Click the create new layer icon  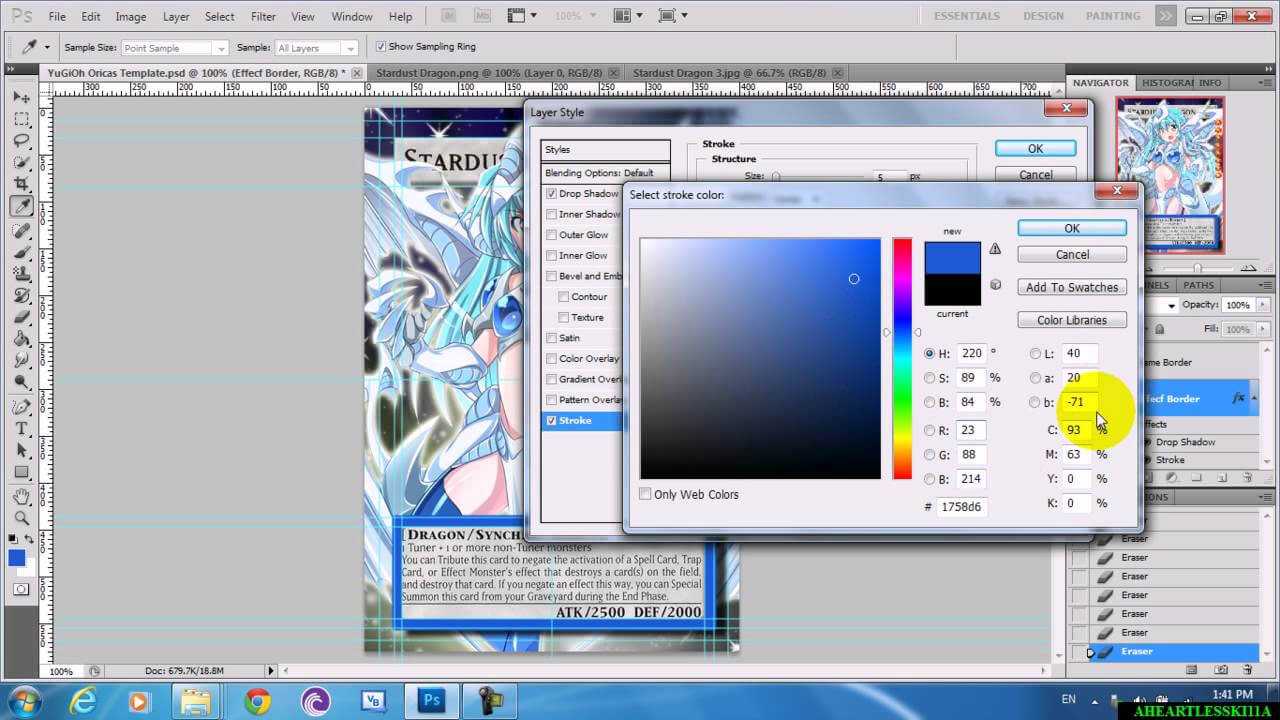(1221, 479)
